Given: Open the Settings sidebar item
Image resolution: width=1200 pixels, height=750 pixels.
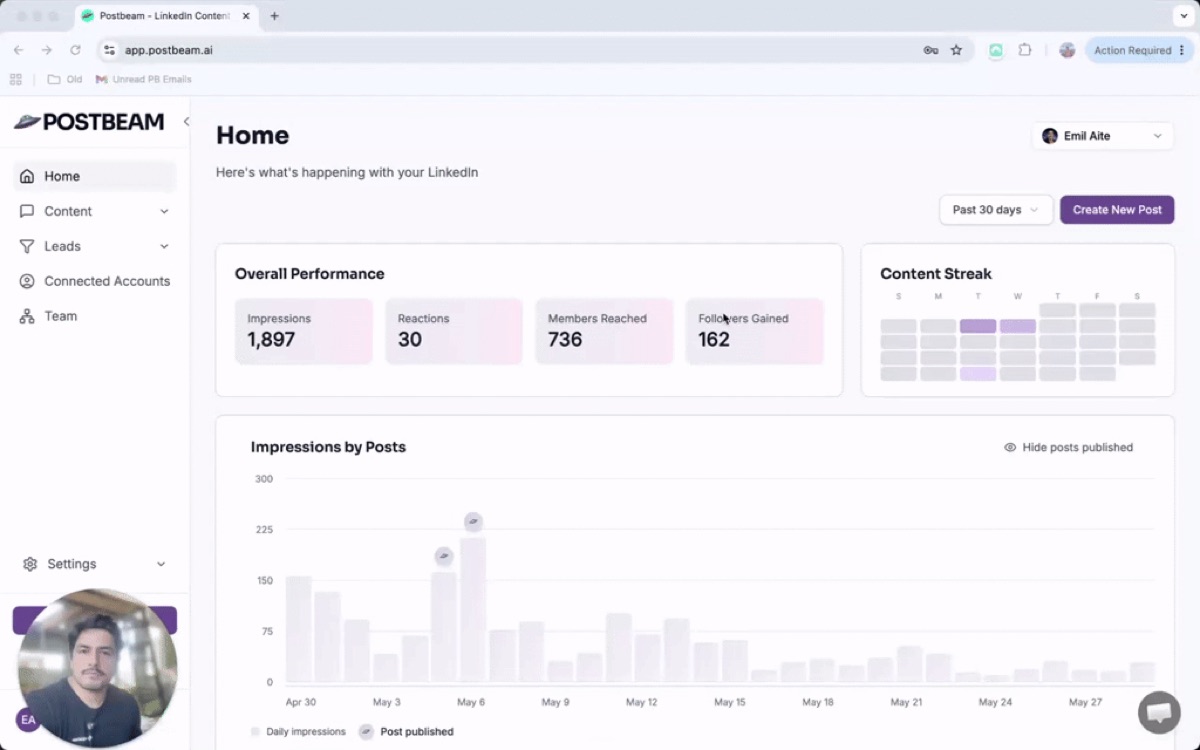Looking at the screenshot, I should click(95, 564).
